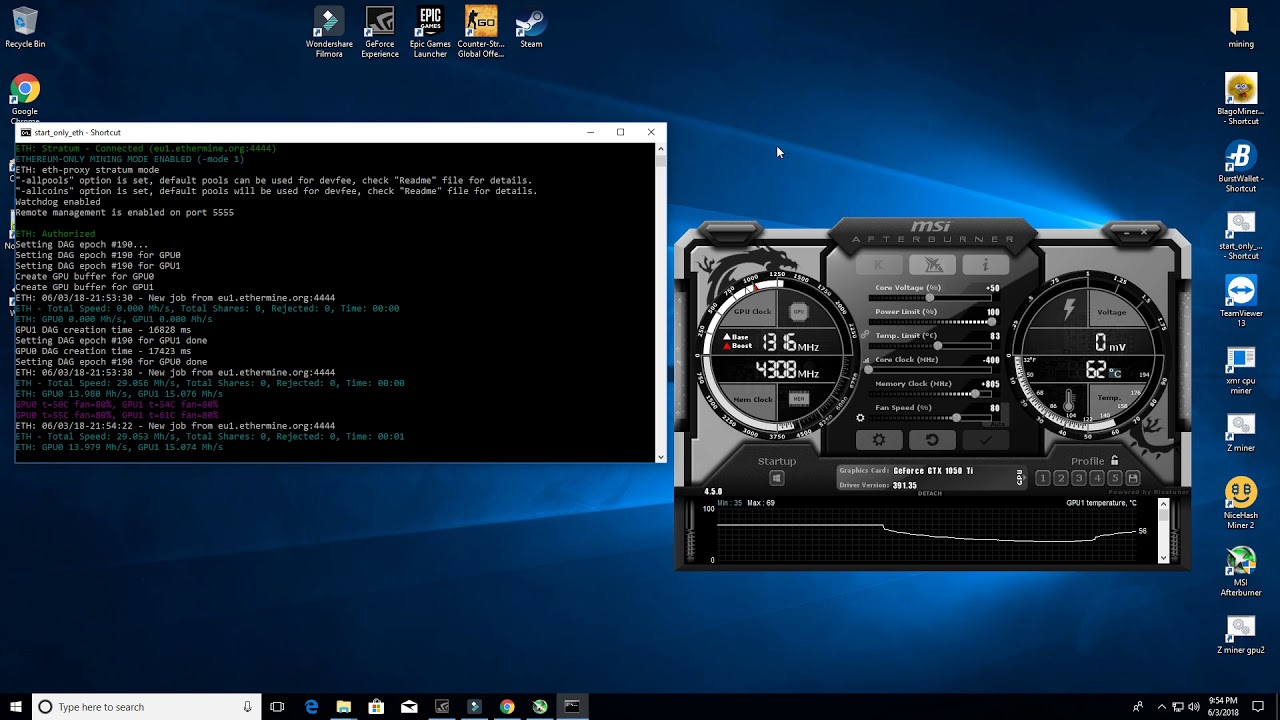Image resolution: width=1280 pixels, height=720 pixels.
Task: Click DETACH under the graphics card info
Action: click(x=930, y=494)
